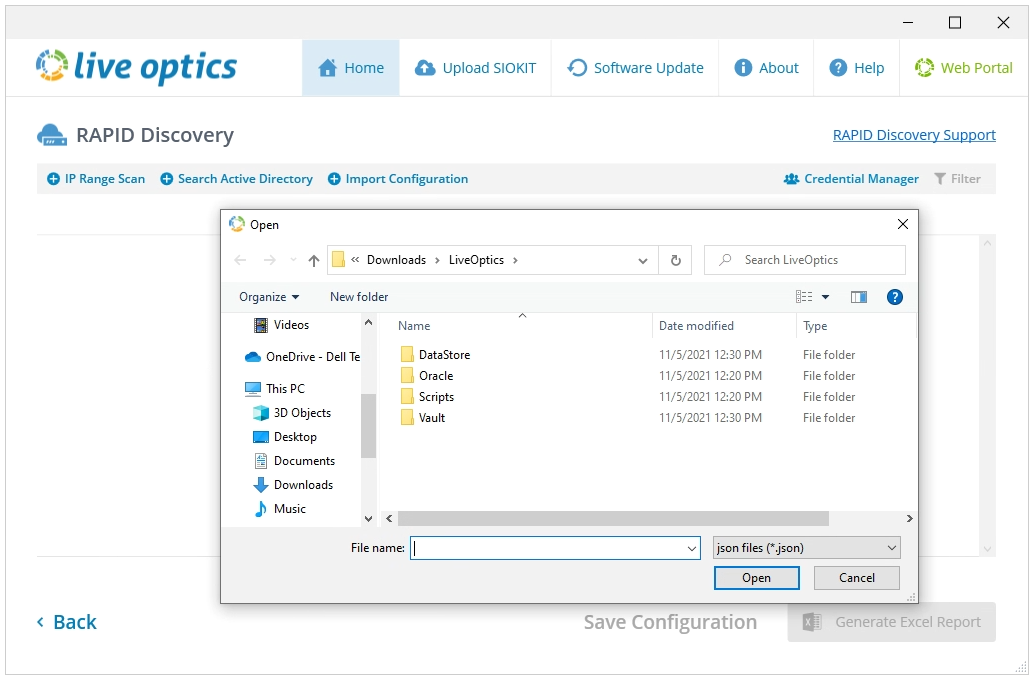Click Downloads in the address path
This screenshot has height=682, width=1032.
[x=396, y=260]
